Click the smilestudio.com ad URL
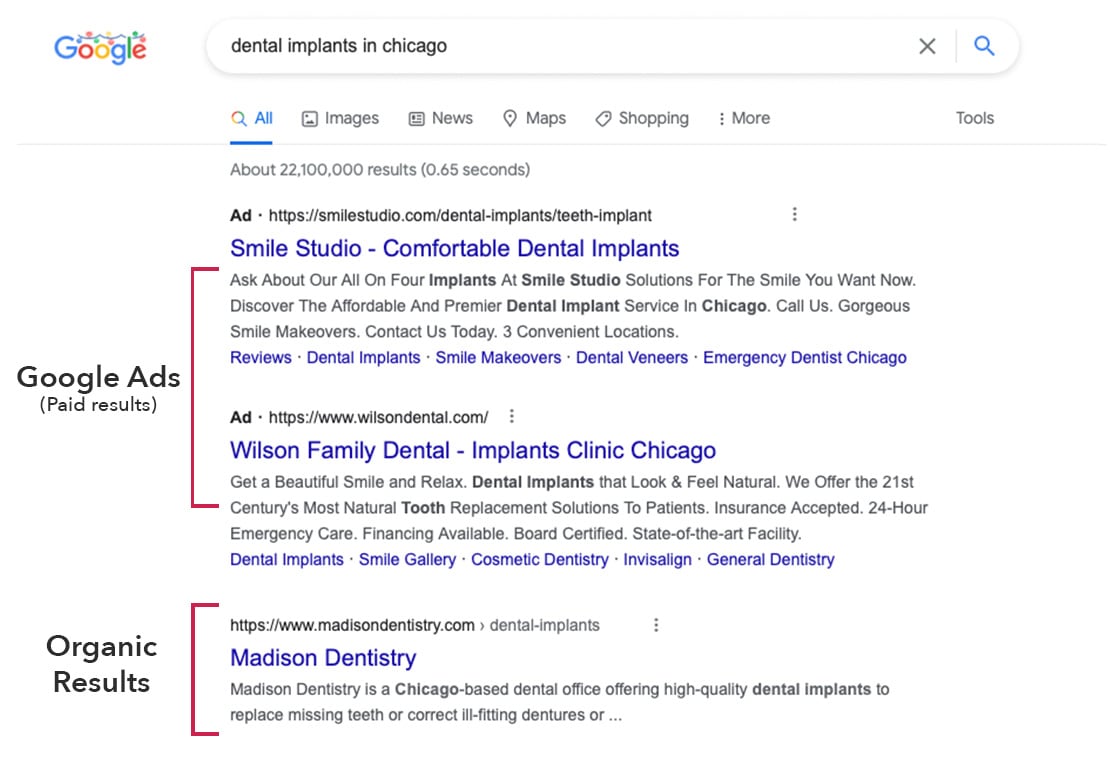The height and width of the screenshot is (760, 1110). pyautogui.click(x=460, y=215)
